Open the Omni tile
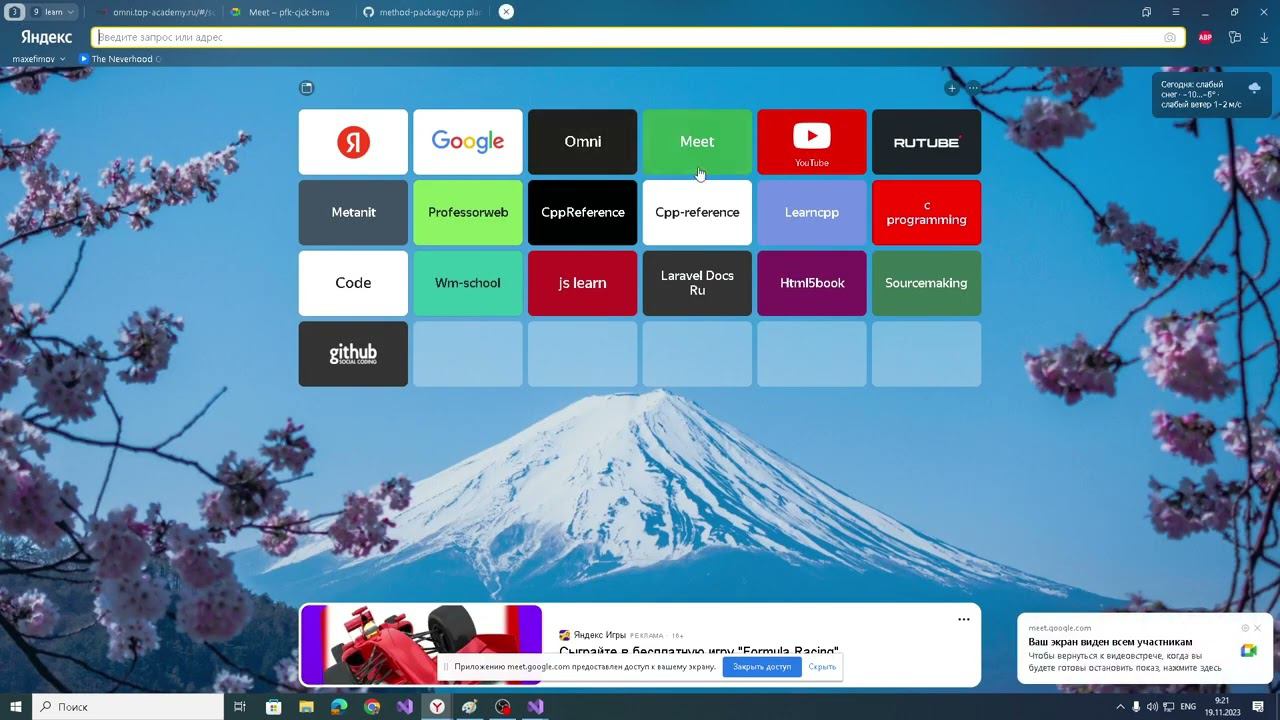This screenshot has height=720, width=1280. point(582,142)
